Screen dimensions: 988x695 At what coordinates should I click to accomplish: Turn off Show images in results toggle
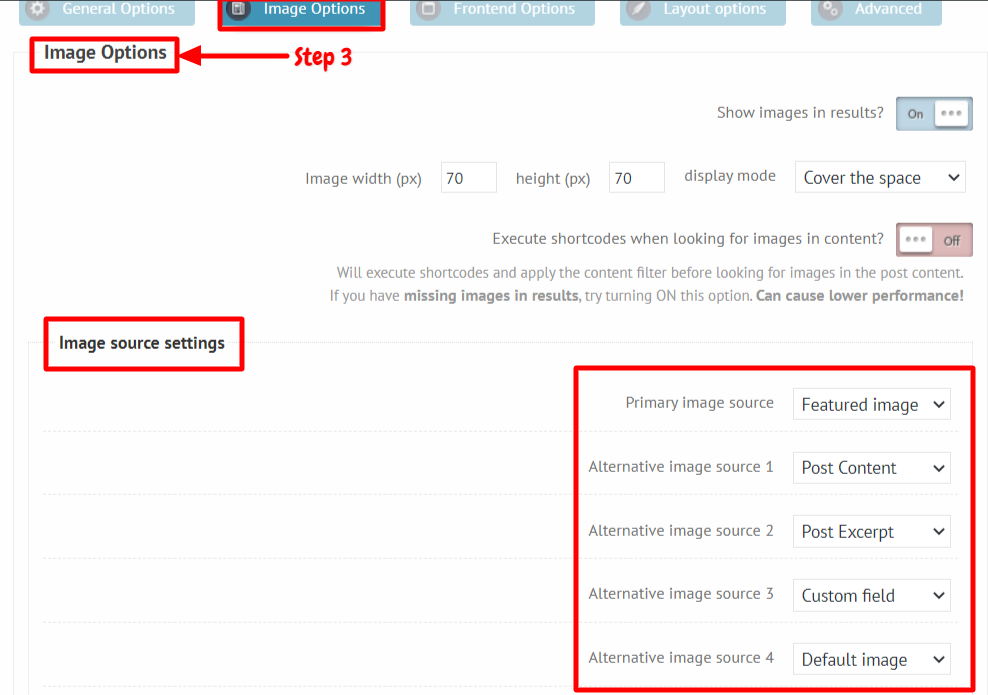(x=934, y=114)
